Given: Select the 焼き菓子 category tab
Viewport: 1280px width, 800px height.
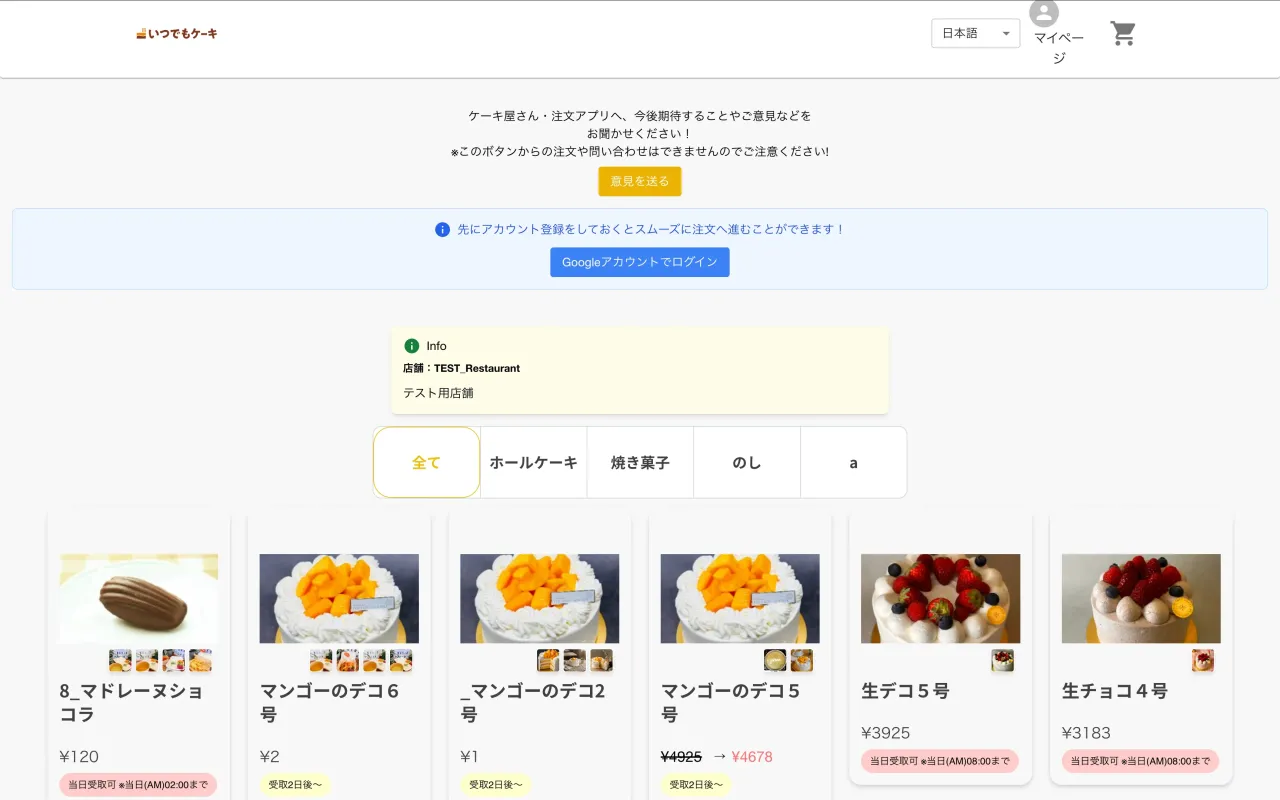Looking at the screenshot, I should point(640,463).
